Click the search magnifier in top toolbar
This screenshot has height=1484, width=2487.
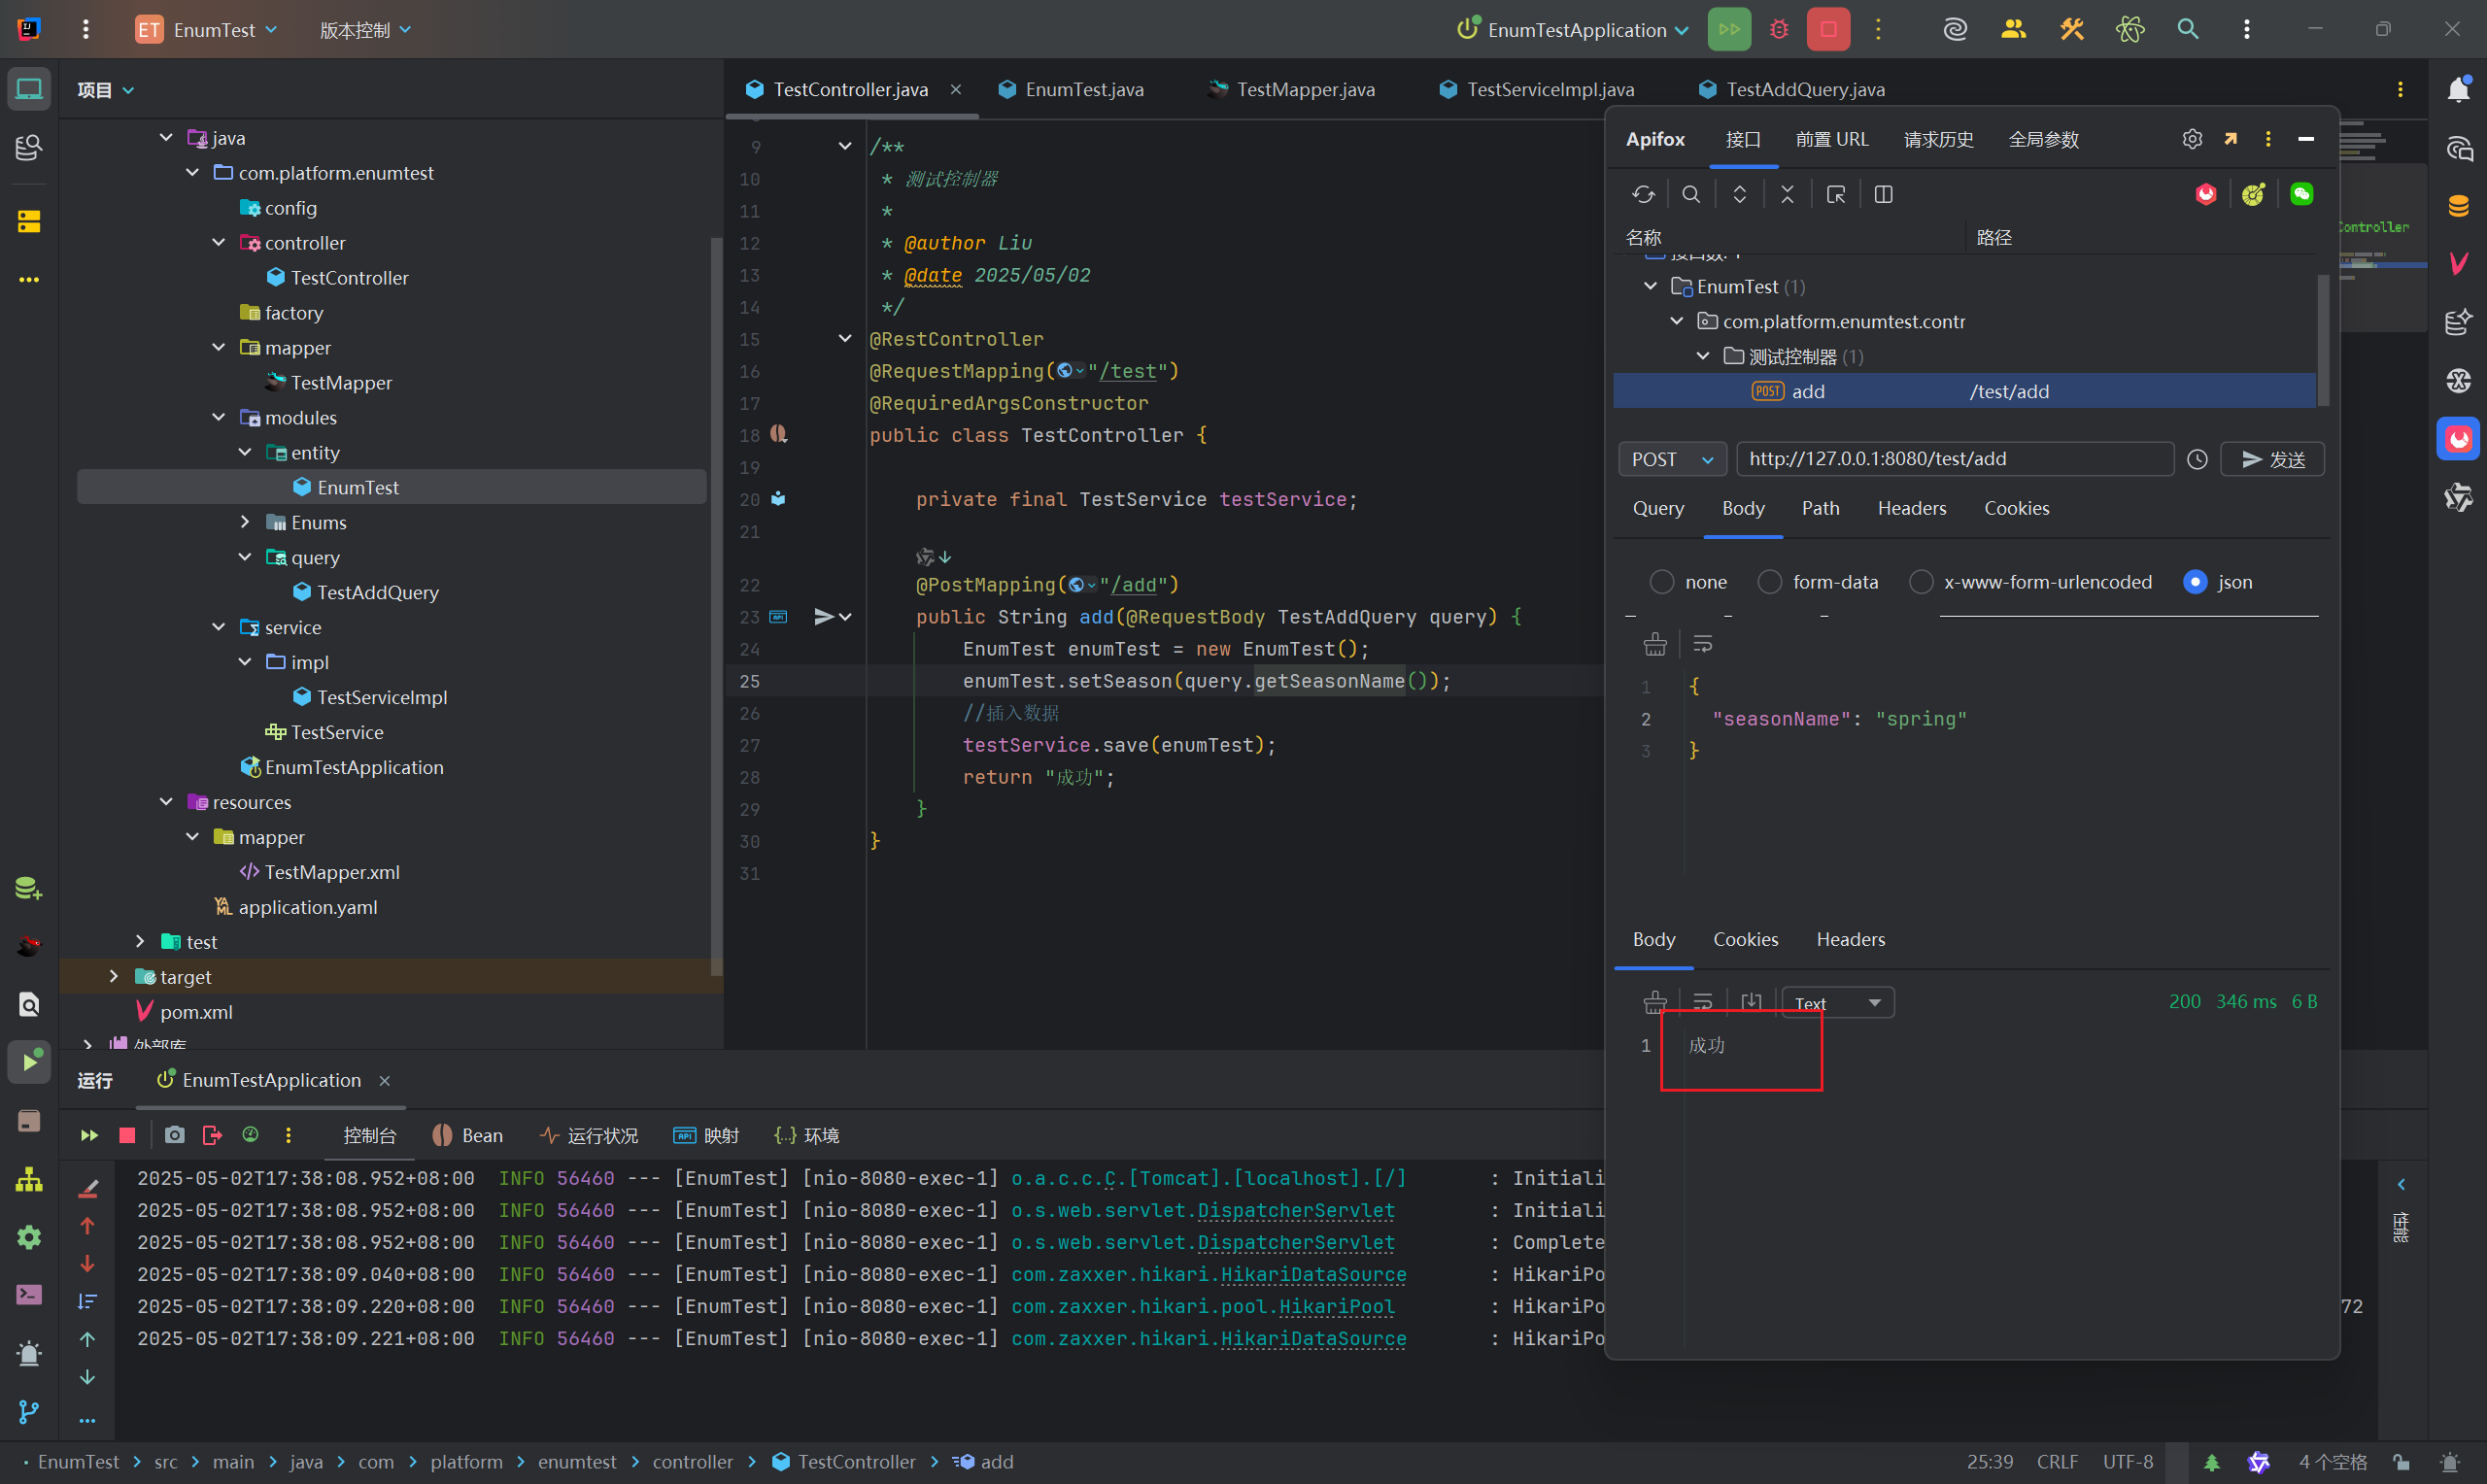[2188, 29]
